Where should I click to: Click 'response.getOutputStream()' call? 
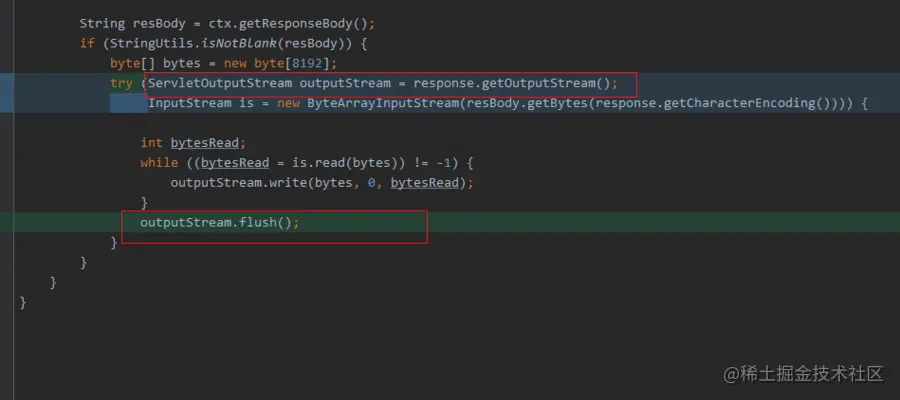point(511,83)
